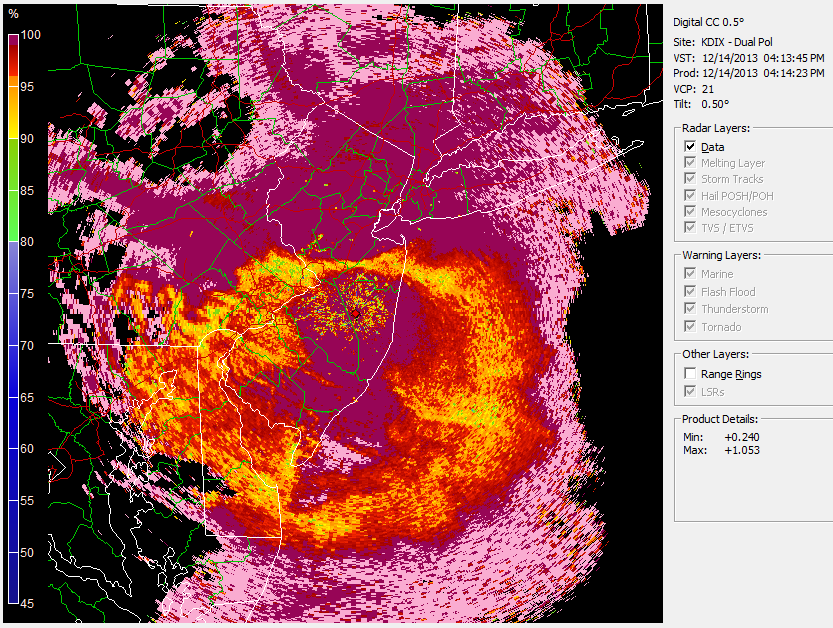Toggle the Mesocyclones checkbox
833x628 pixels.
pos(690,211)
